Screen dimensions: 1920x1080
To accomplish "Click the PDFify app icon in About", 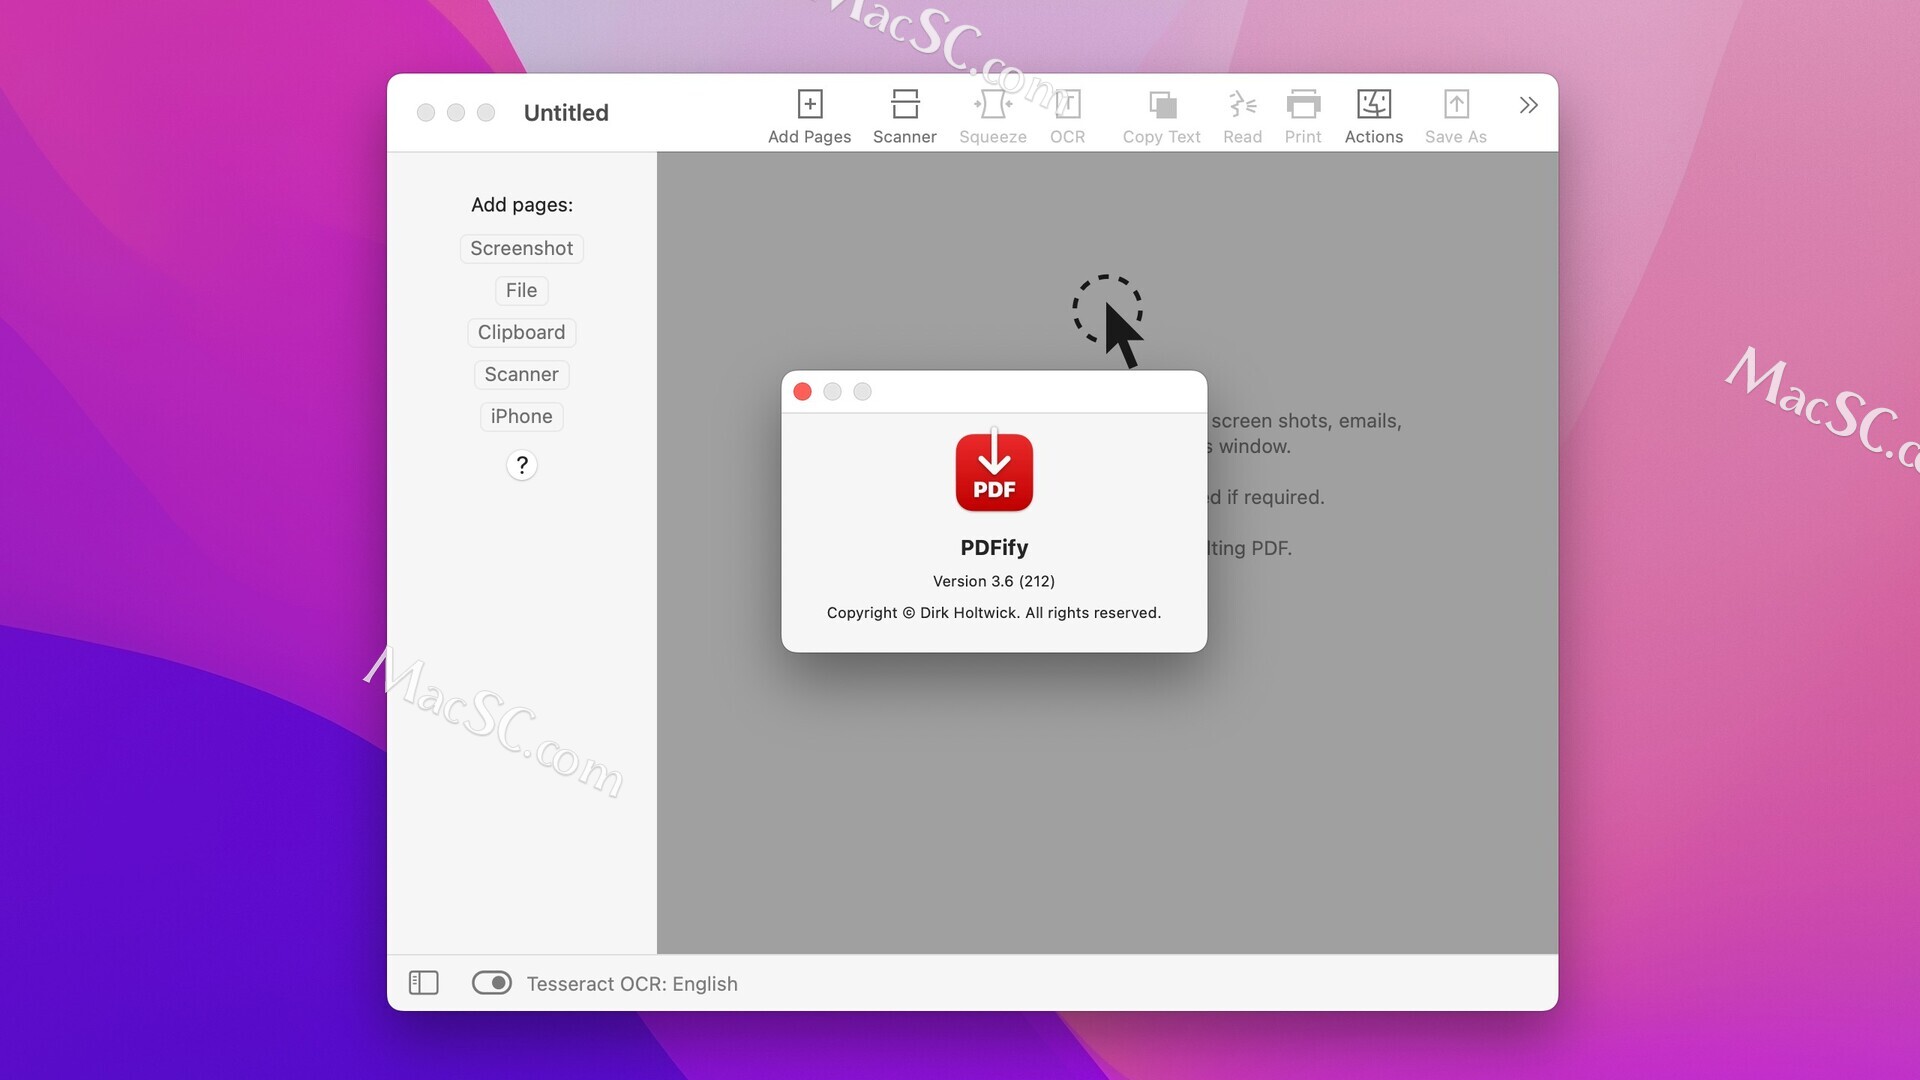I will pos(994,471).
